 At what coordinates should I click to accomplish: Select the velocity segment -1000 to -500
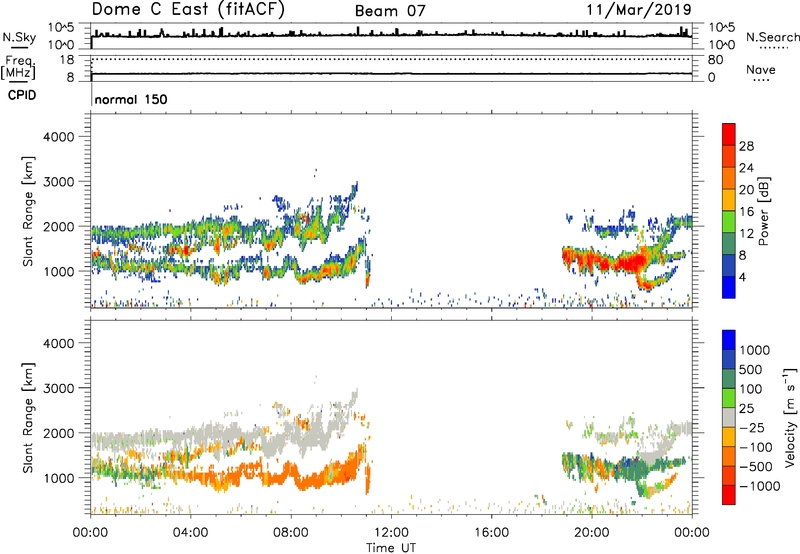tap(729, 475)
